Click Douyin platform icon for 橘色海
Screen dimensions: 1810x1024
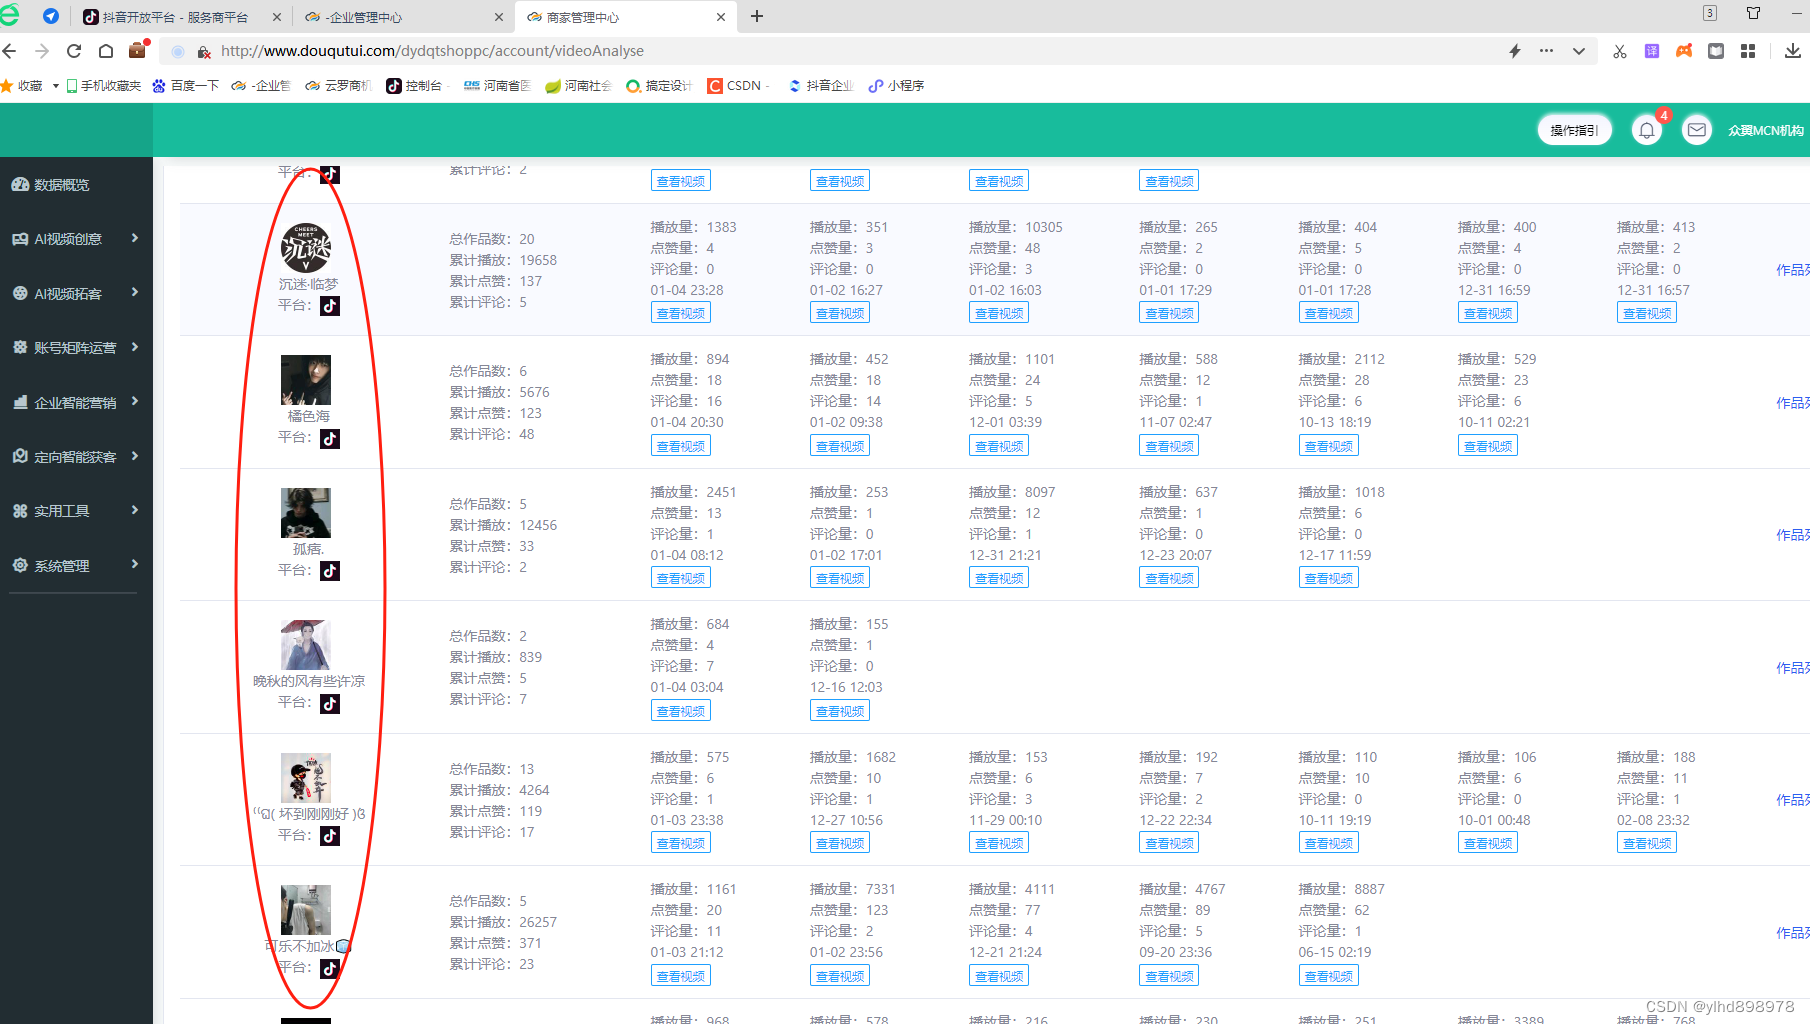click(330, 438)
